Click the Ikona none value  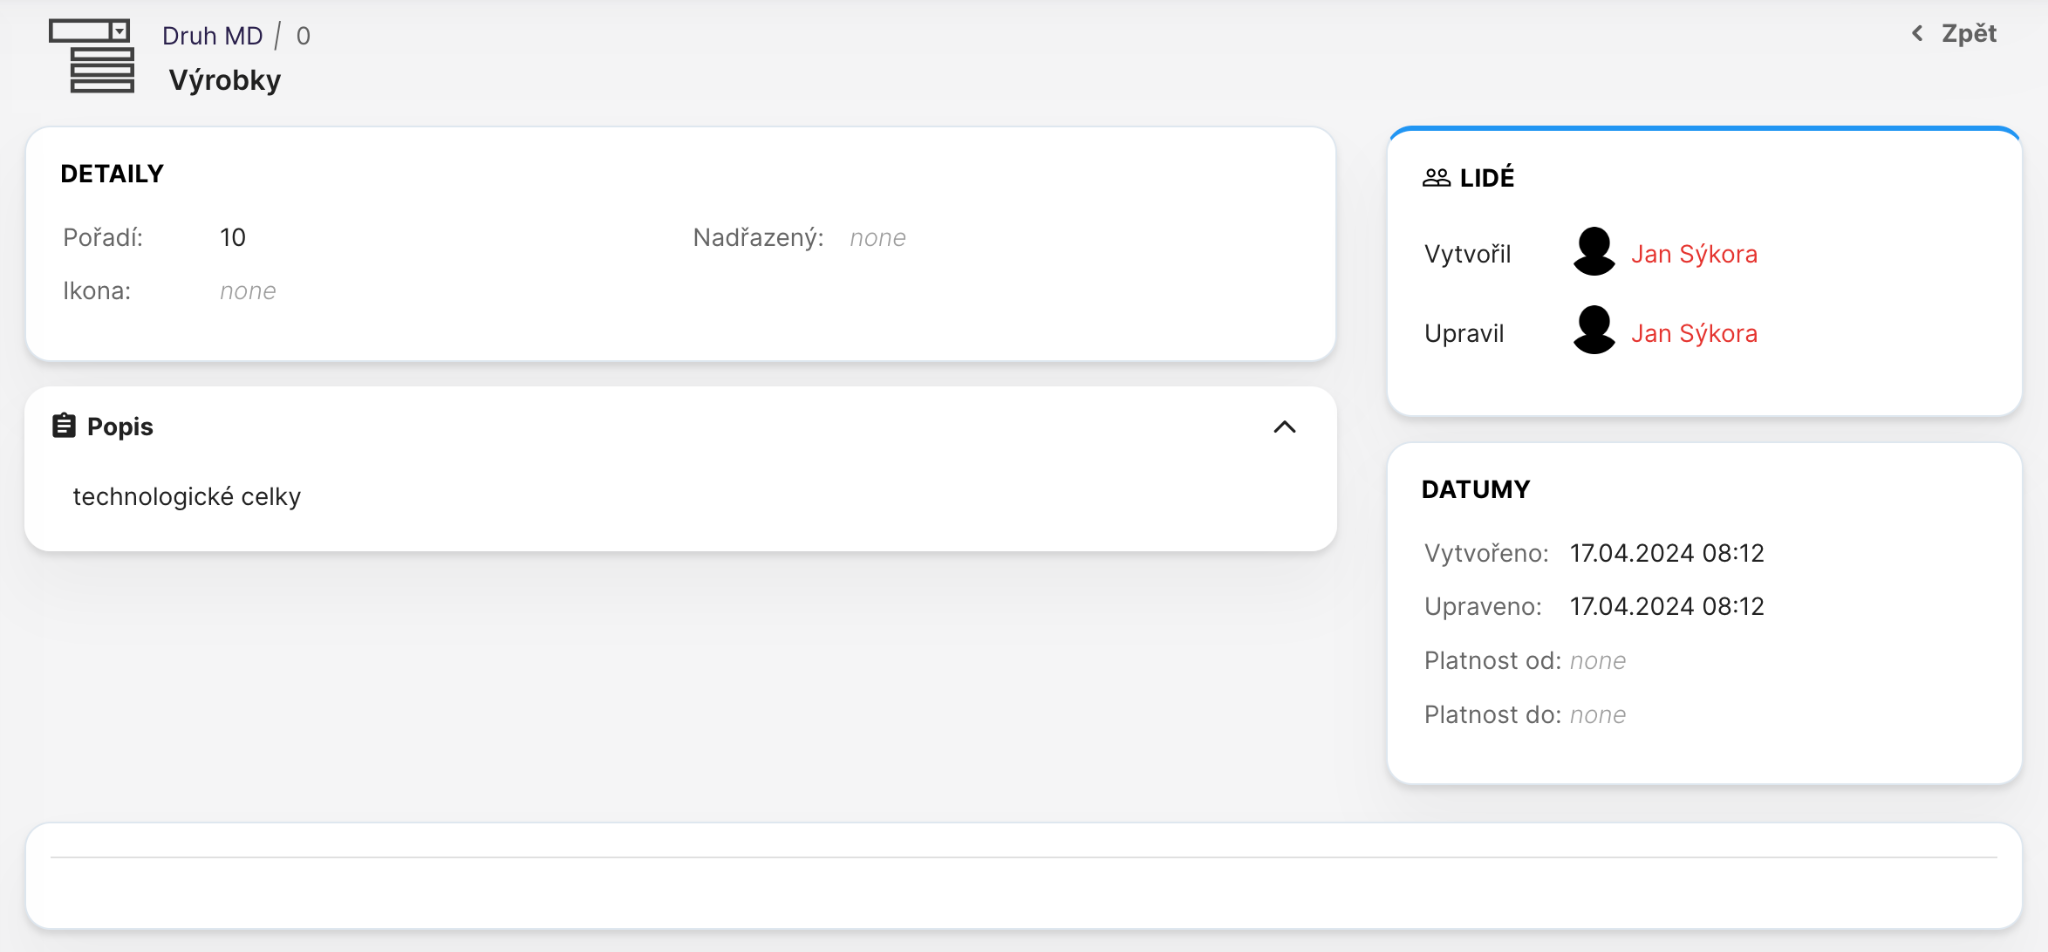point(248,291)
